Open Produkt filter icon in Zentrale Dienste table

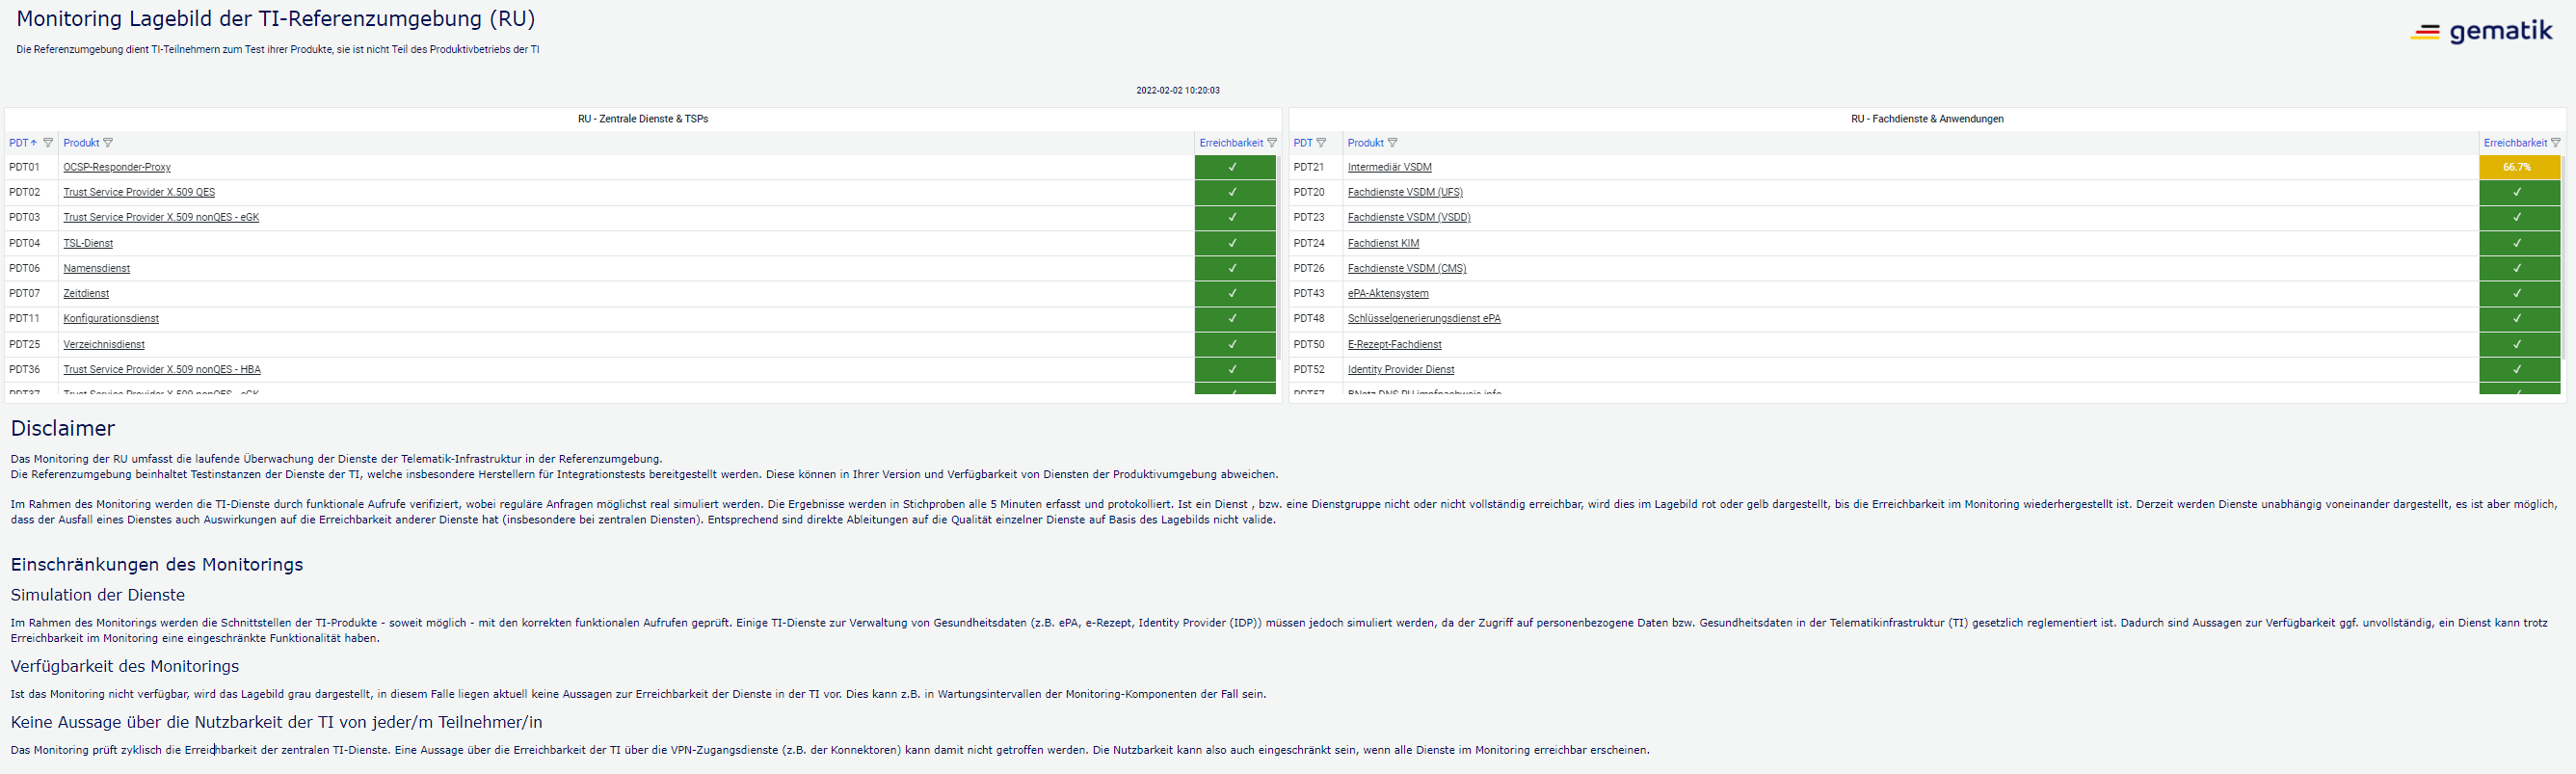coord(109,143)
